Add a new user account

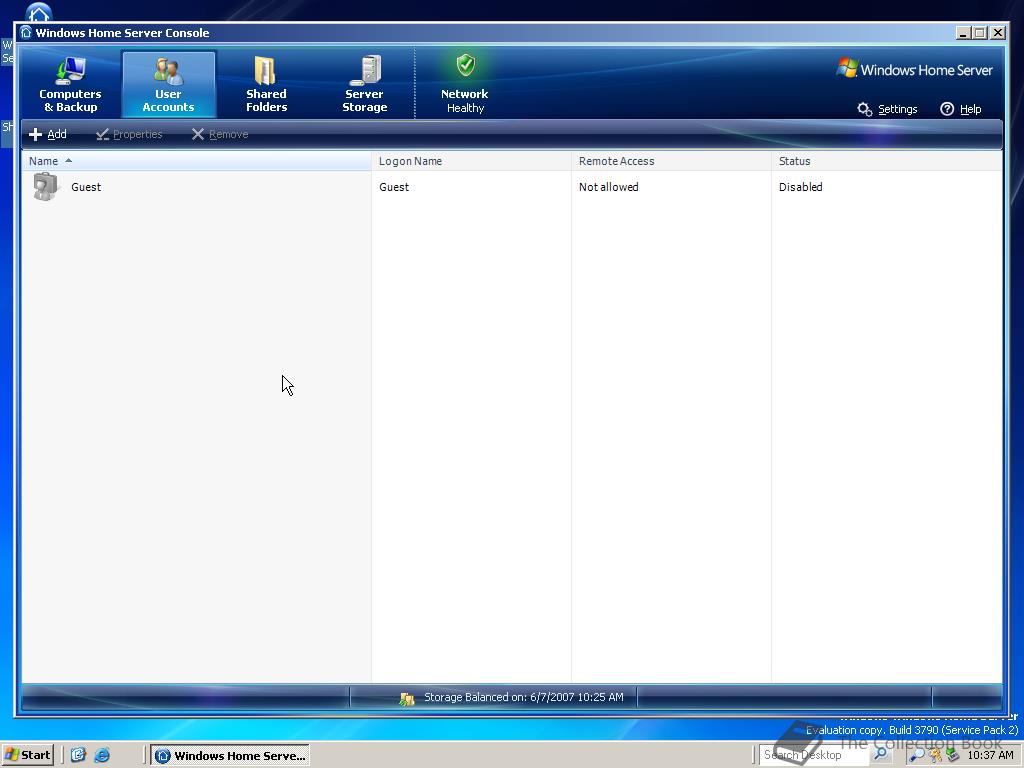tap(48, 134)
